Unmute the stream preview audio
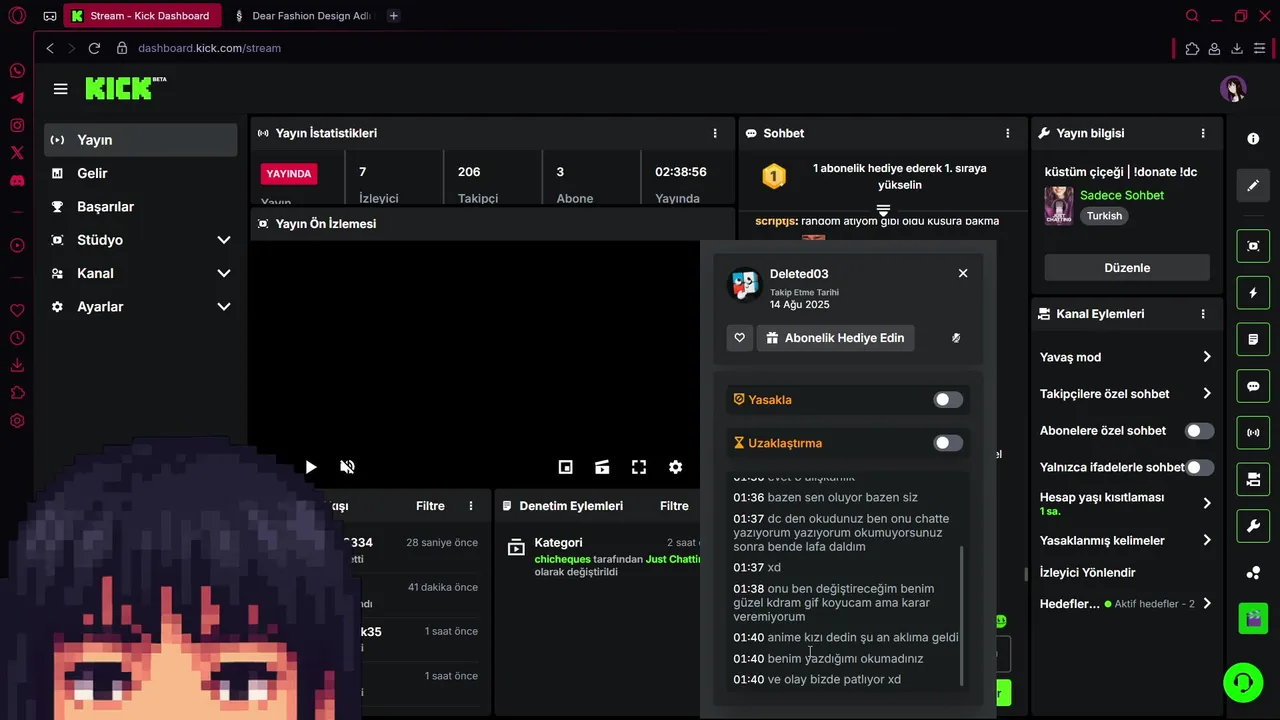1280x720 pixels. (x=347, y=467)
